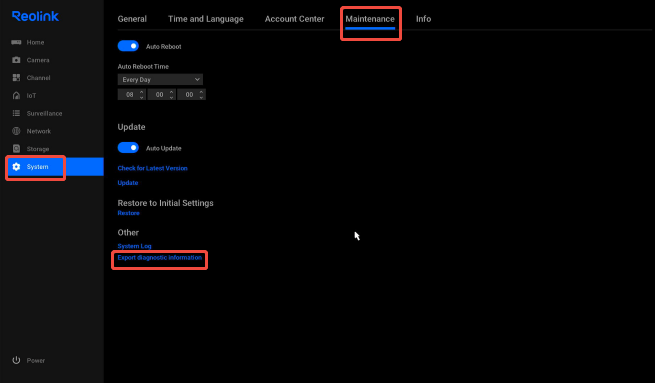The width and height of the screenshot is (655, 383).
Task: Open Camera settings label
Action: pos(38,60)
